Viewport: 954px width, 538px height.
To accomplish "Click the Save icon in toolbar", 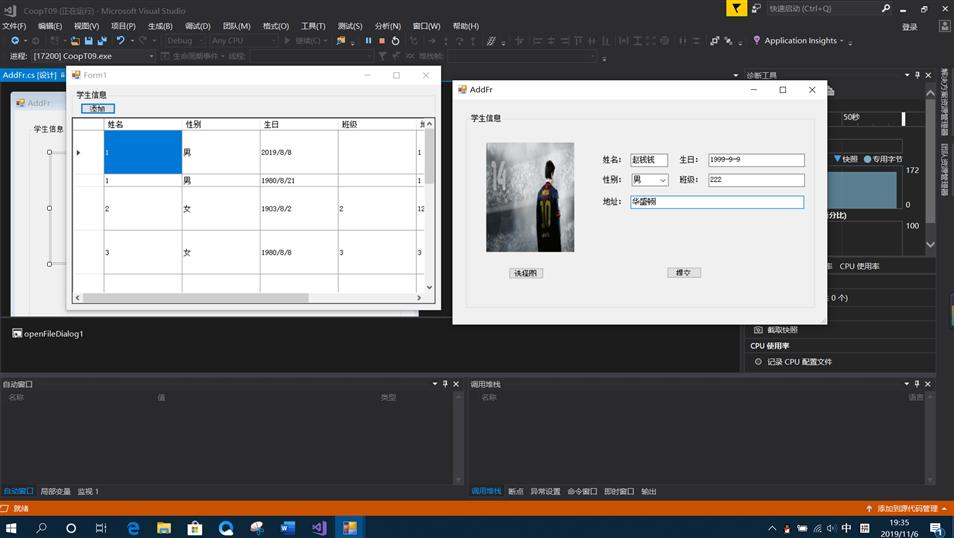I will click(89, 41).
